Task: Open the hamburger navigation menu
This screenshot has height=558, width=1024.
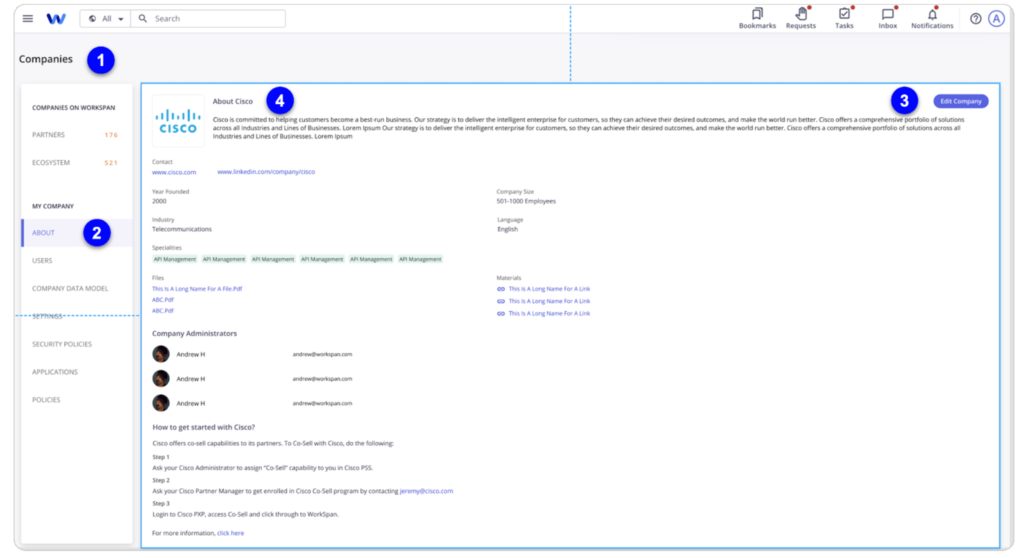Action: [27, 18]
